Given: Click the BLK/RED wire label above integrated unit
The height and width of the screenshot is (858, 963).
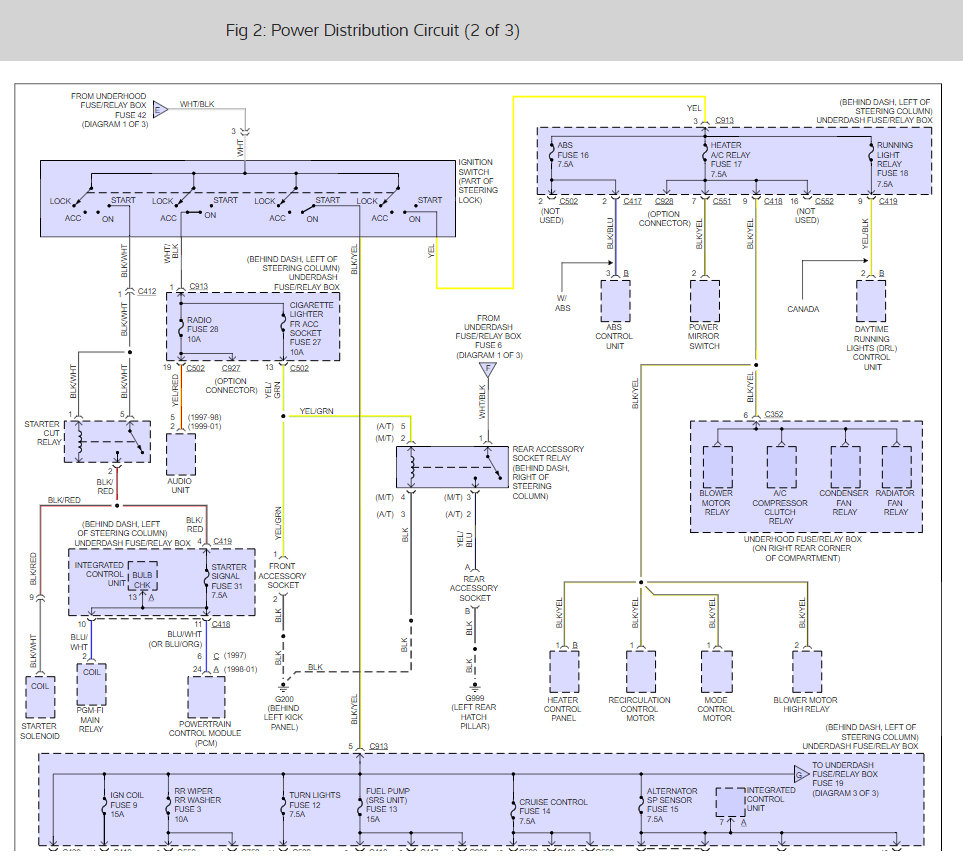Looking at the screenshot, I should point(64,500).
